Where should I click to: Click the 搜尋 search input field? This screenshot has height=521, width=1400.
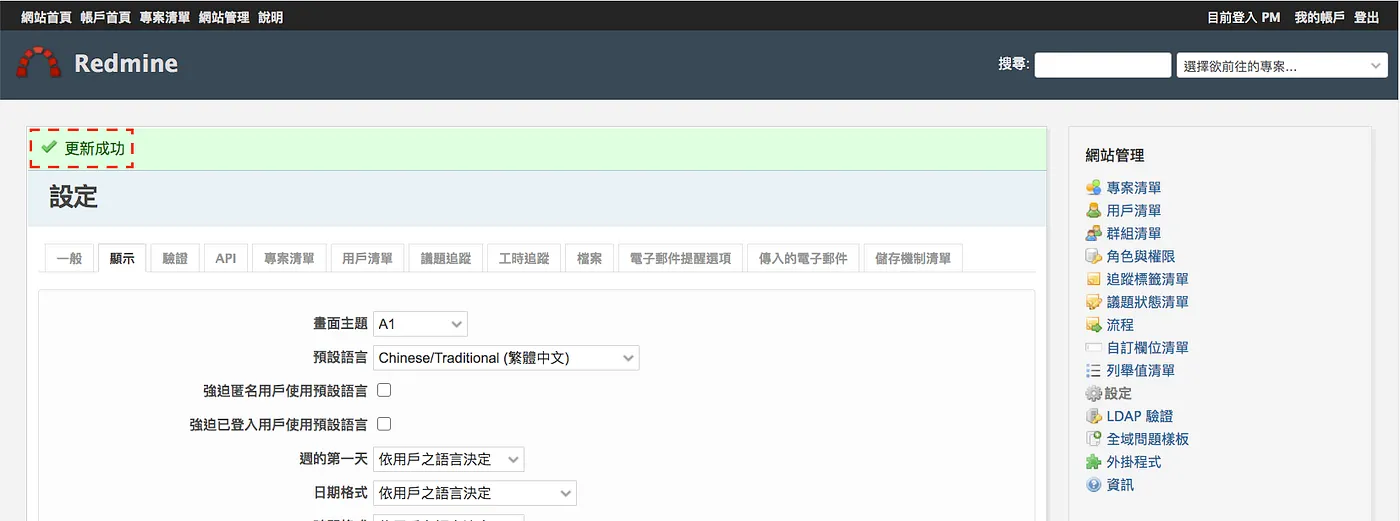tap(1103, 66)
